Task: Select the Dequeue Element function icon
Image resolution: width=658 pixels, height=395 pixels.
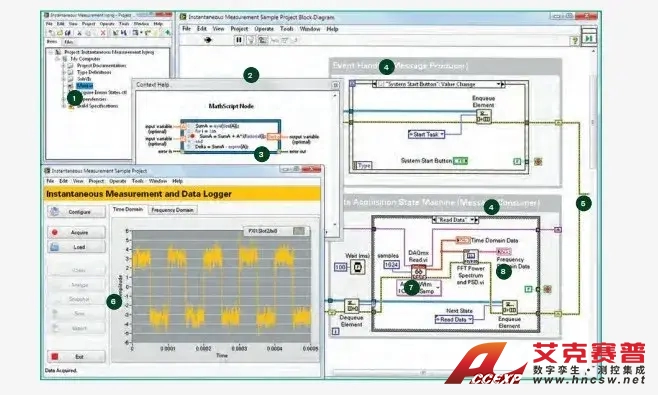Action: tap(352, 306)
